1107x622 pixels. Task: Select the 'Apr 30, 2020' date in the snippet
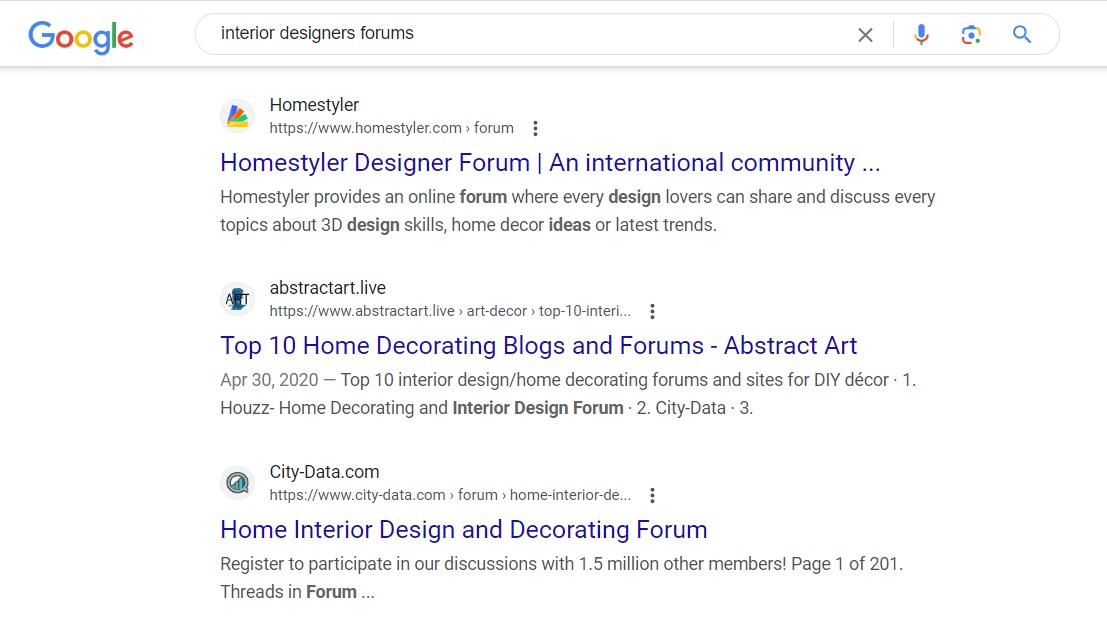pyautogui.click(x=269, y=380)
